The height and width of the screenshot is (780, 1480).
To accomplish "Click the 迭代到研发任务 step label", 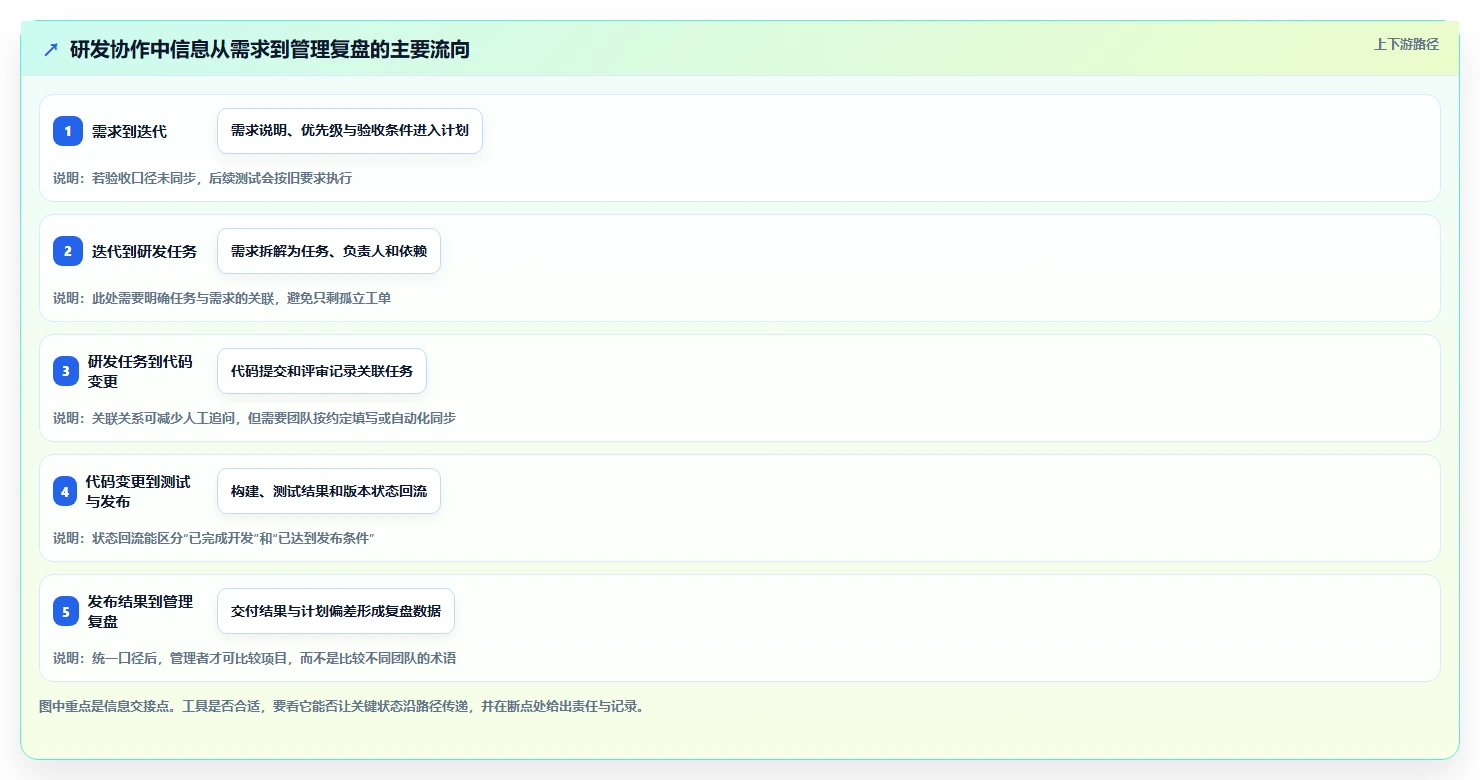I will [x=144, y=251].
